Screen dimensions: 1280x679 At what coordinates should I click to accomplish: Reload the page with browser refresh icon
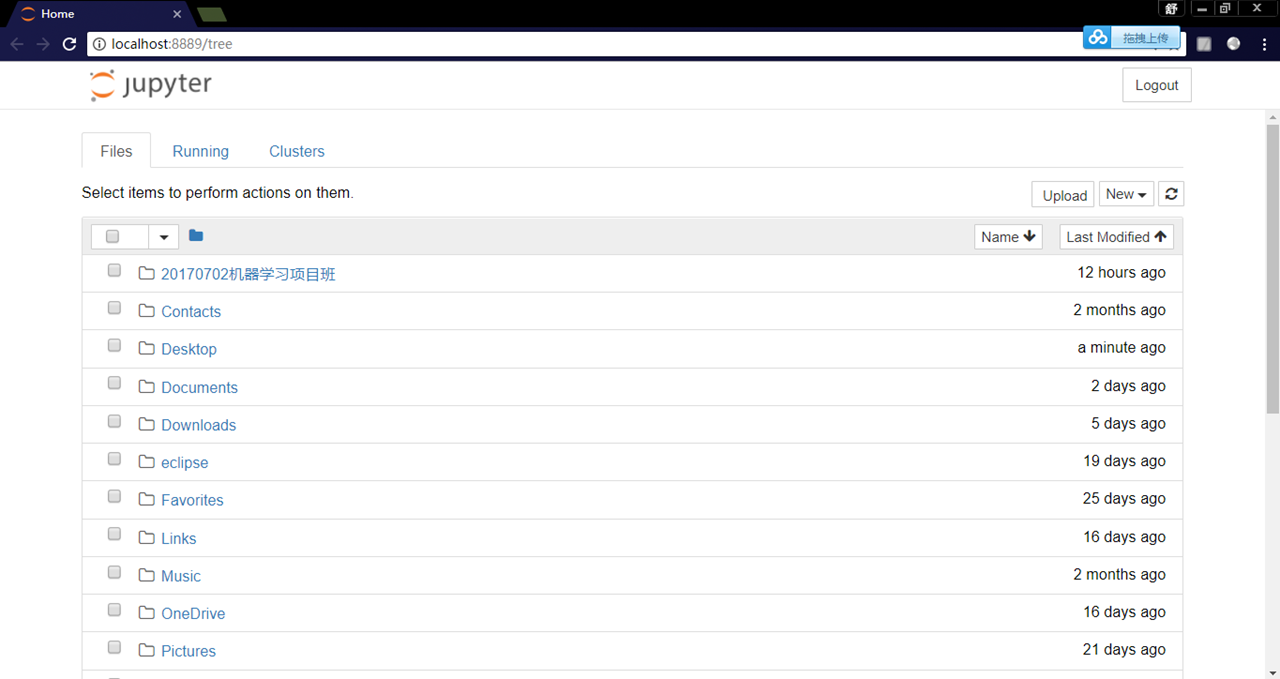click(x=69, y=44)
